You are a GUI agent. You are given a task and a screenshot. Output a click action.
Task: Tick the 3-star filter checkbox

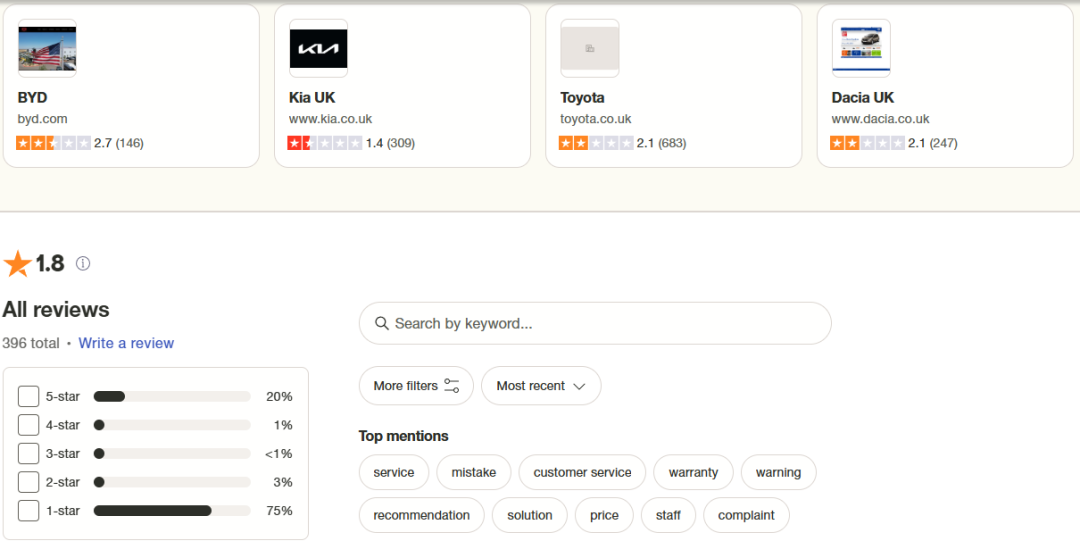tap(28, 453)
